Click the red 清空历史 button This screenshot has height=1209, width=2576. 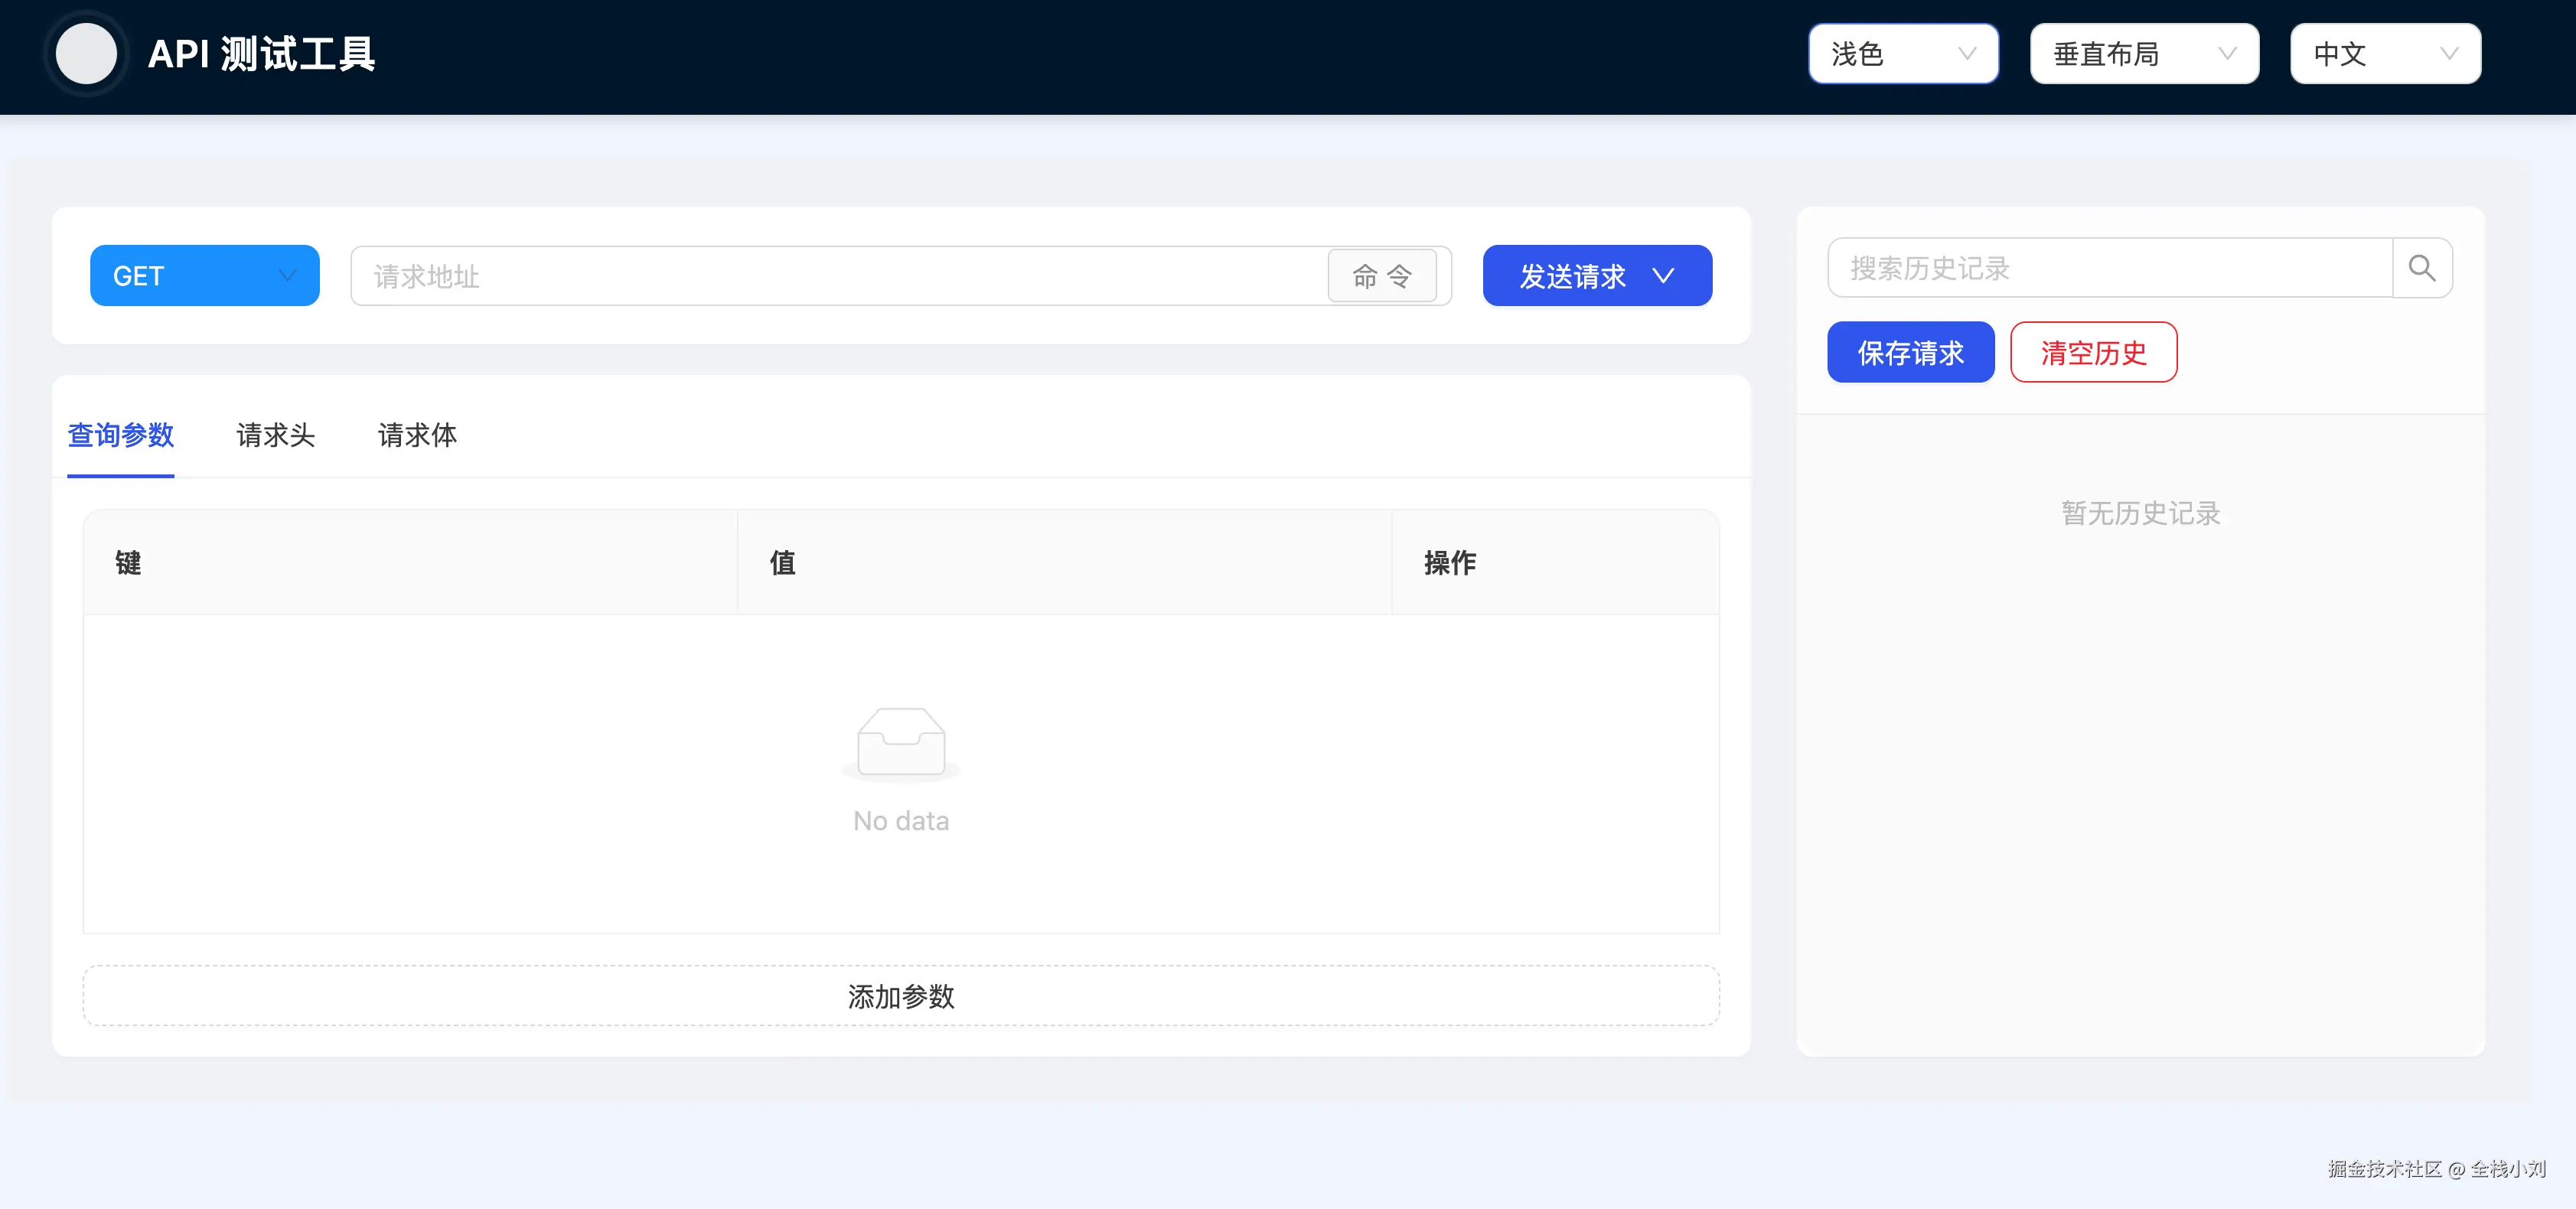click(2093, 353)
